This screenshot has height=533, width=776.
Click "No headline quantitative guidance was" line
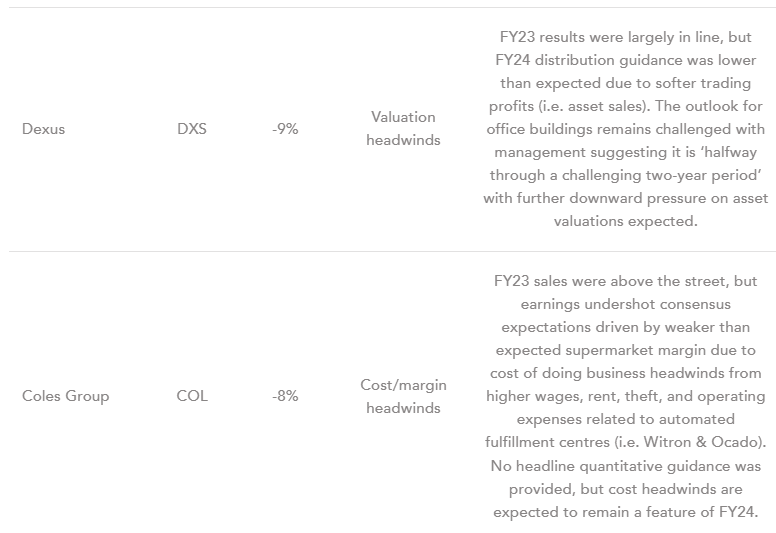[x=627, y=465]
